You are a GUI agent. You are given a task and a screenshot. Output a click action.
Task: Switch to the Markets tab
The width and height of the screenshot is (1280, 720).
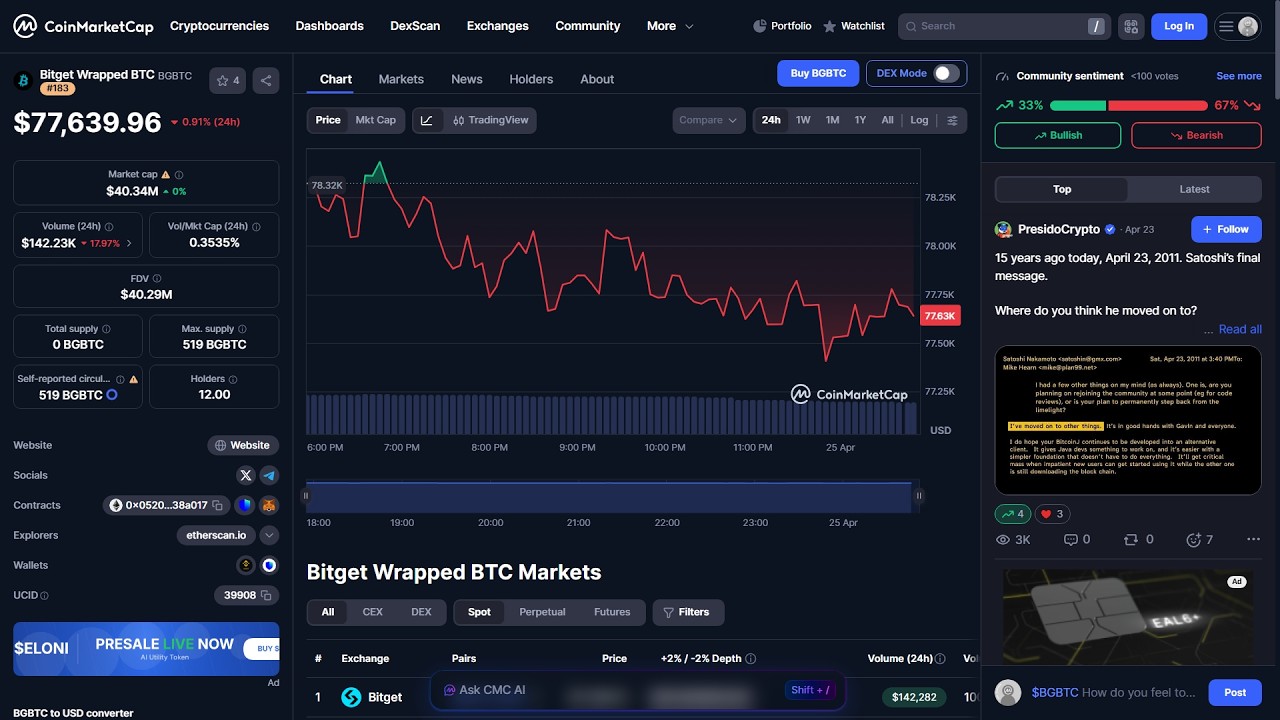pos(401,79)
